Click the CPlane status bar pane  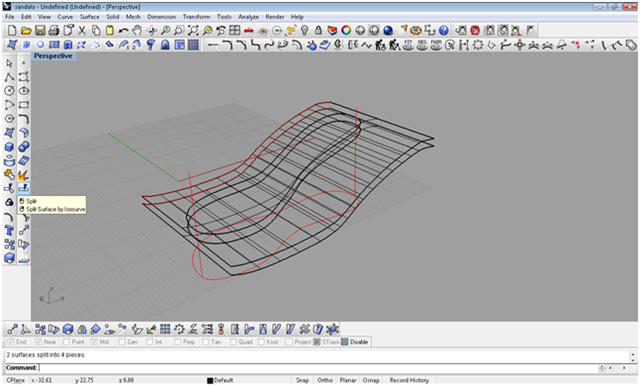(16, 380)
